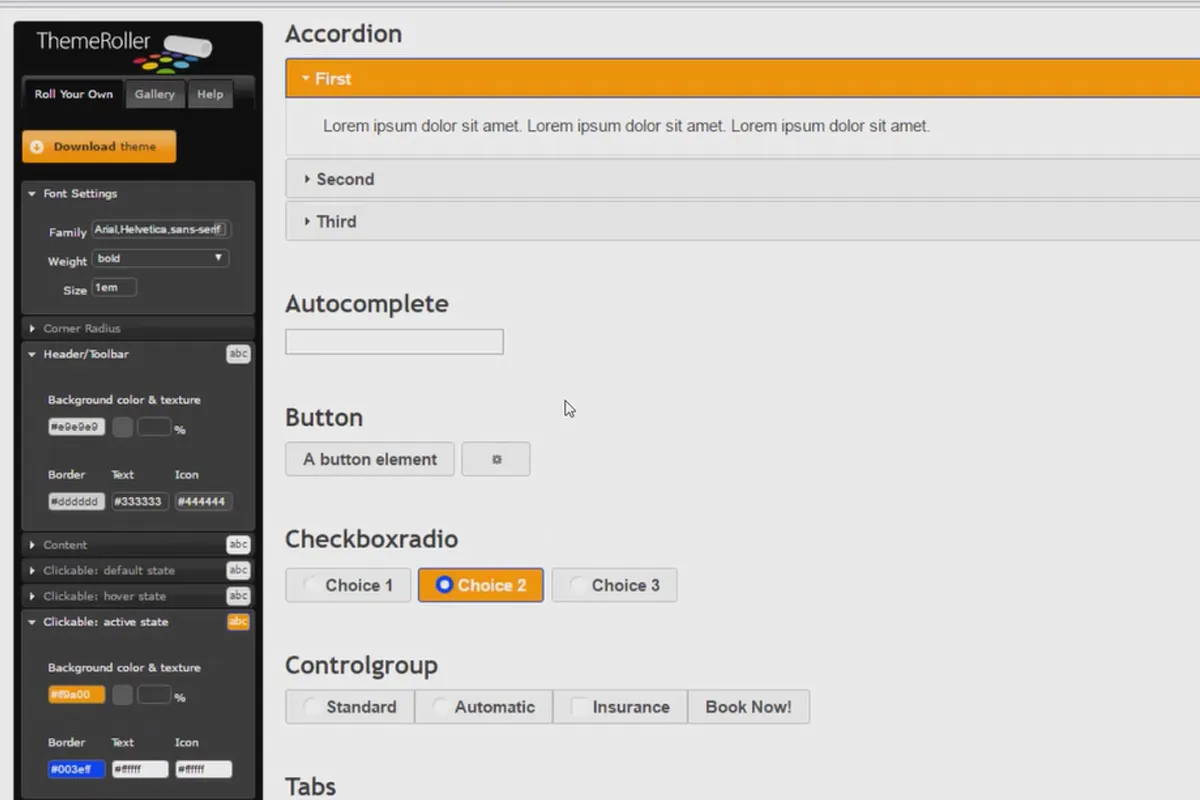The width and height of the screenshot is (1200, 800).
Task: Select the Automatic radio in Controlgroup
Action: (x=484, y=706)
